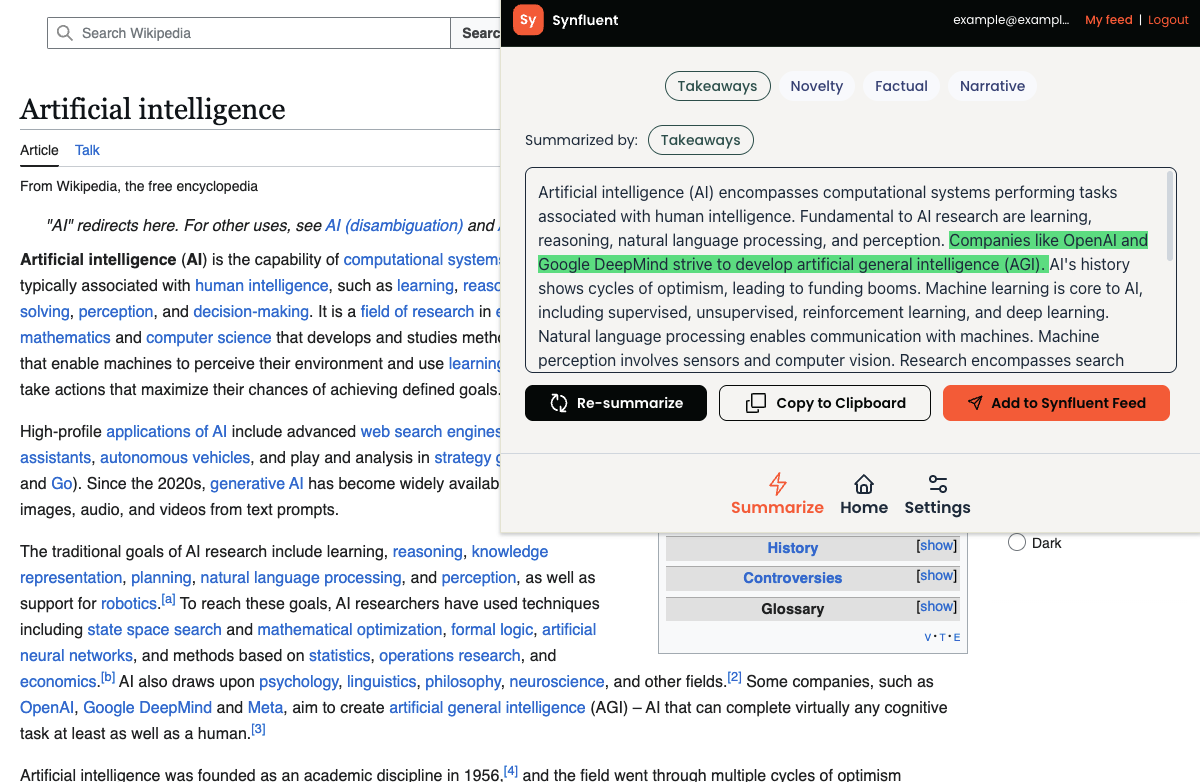
Task: Select the Narrative summary mode
Action: click(x=992, y=86)
